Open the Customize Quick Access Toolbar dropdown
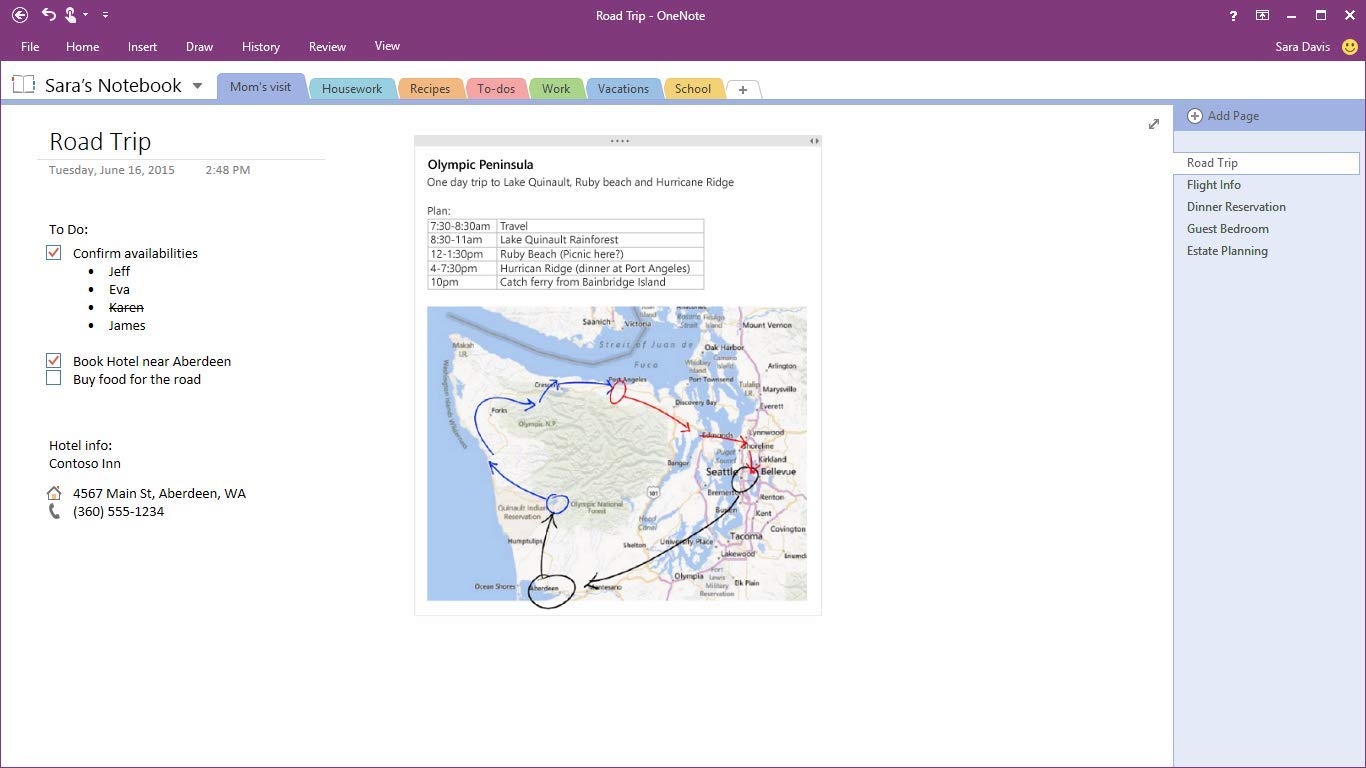 106,15
